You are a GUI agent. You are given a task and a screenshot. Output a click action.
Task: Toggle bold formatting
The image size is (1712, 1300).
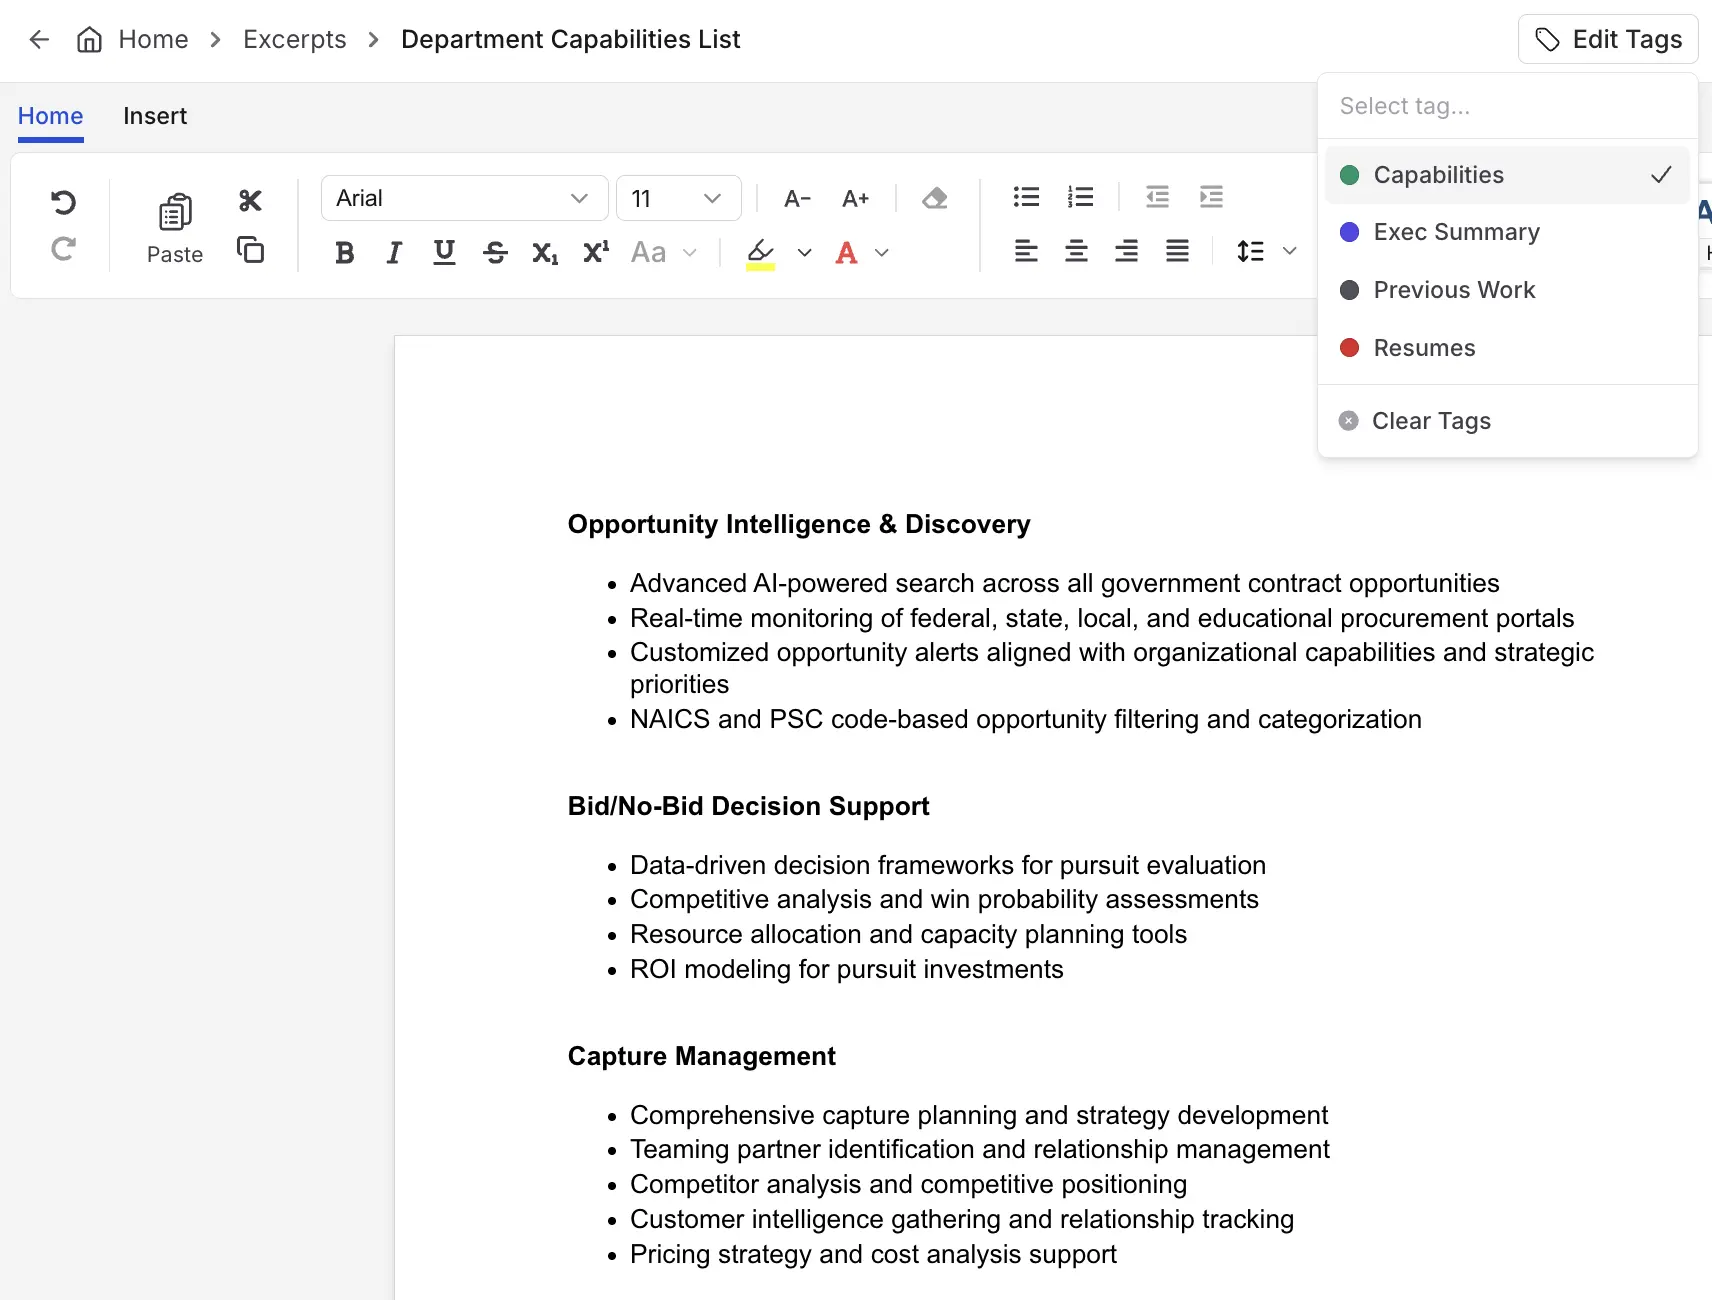[x=344, y=252]
